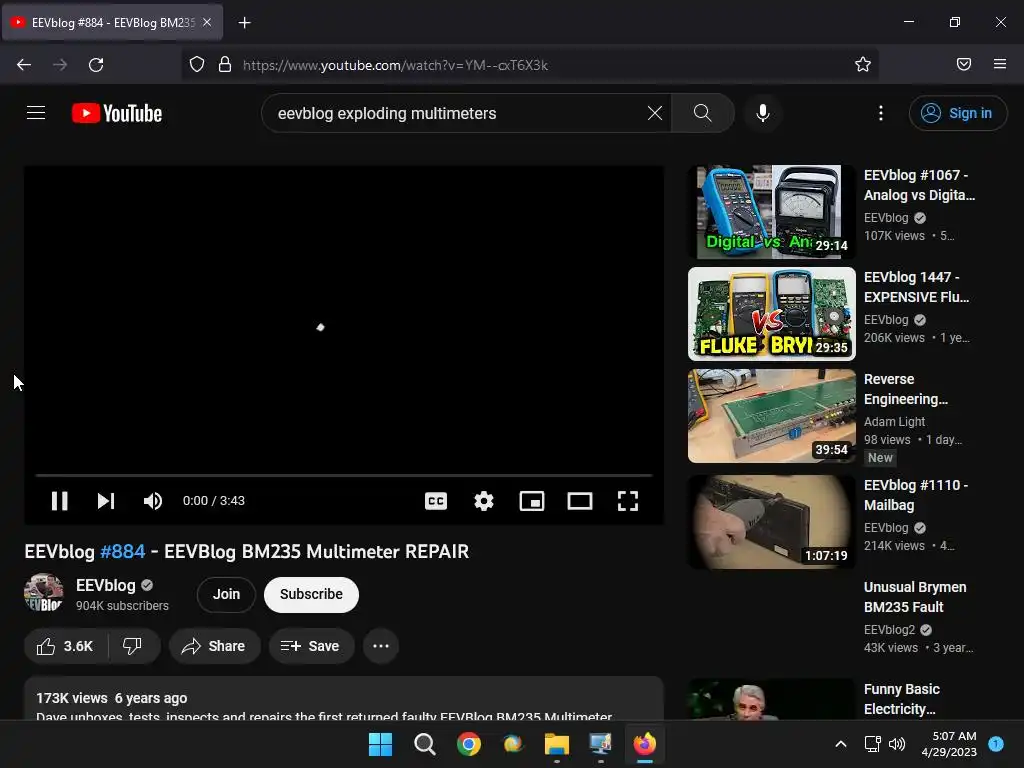Enable miniplayer mode
This screenshot has width=1024, height=768.
(x=532, y=501)
